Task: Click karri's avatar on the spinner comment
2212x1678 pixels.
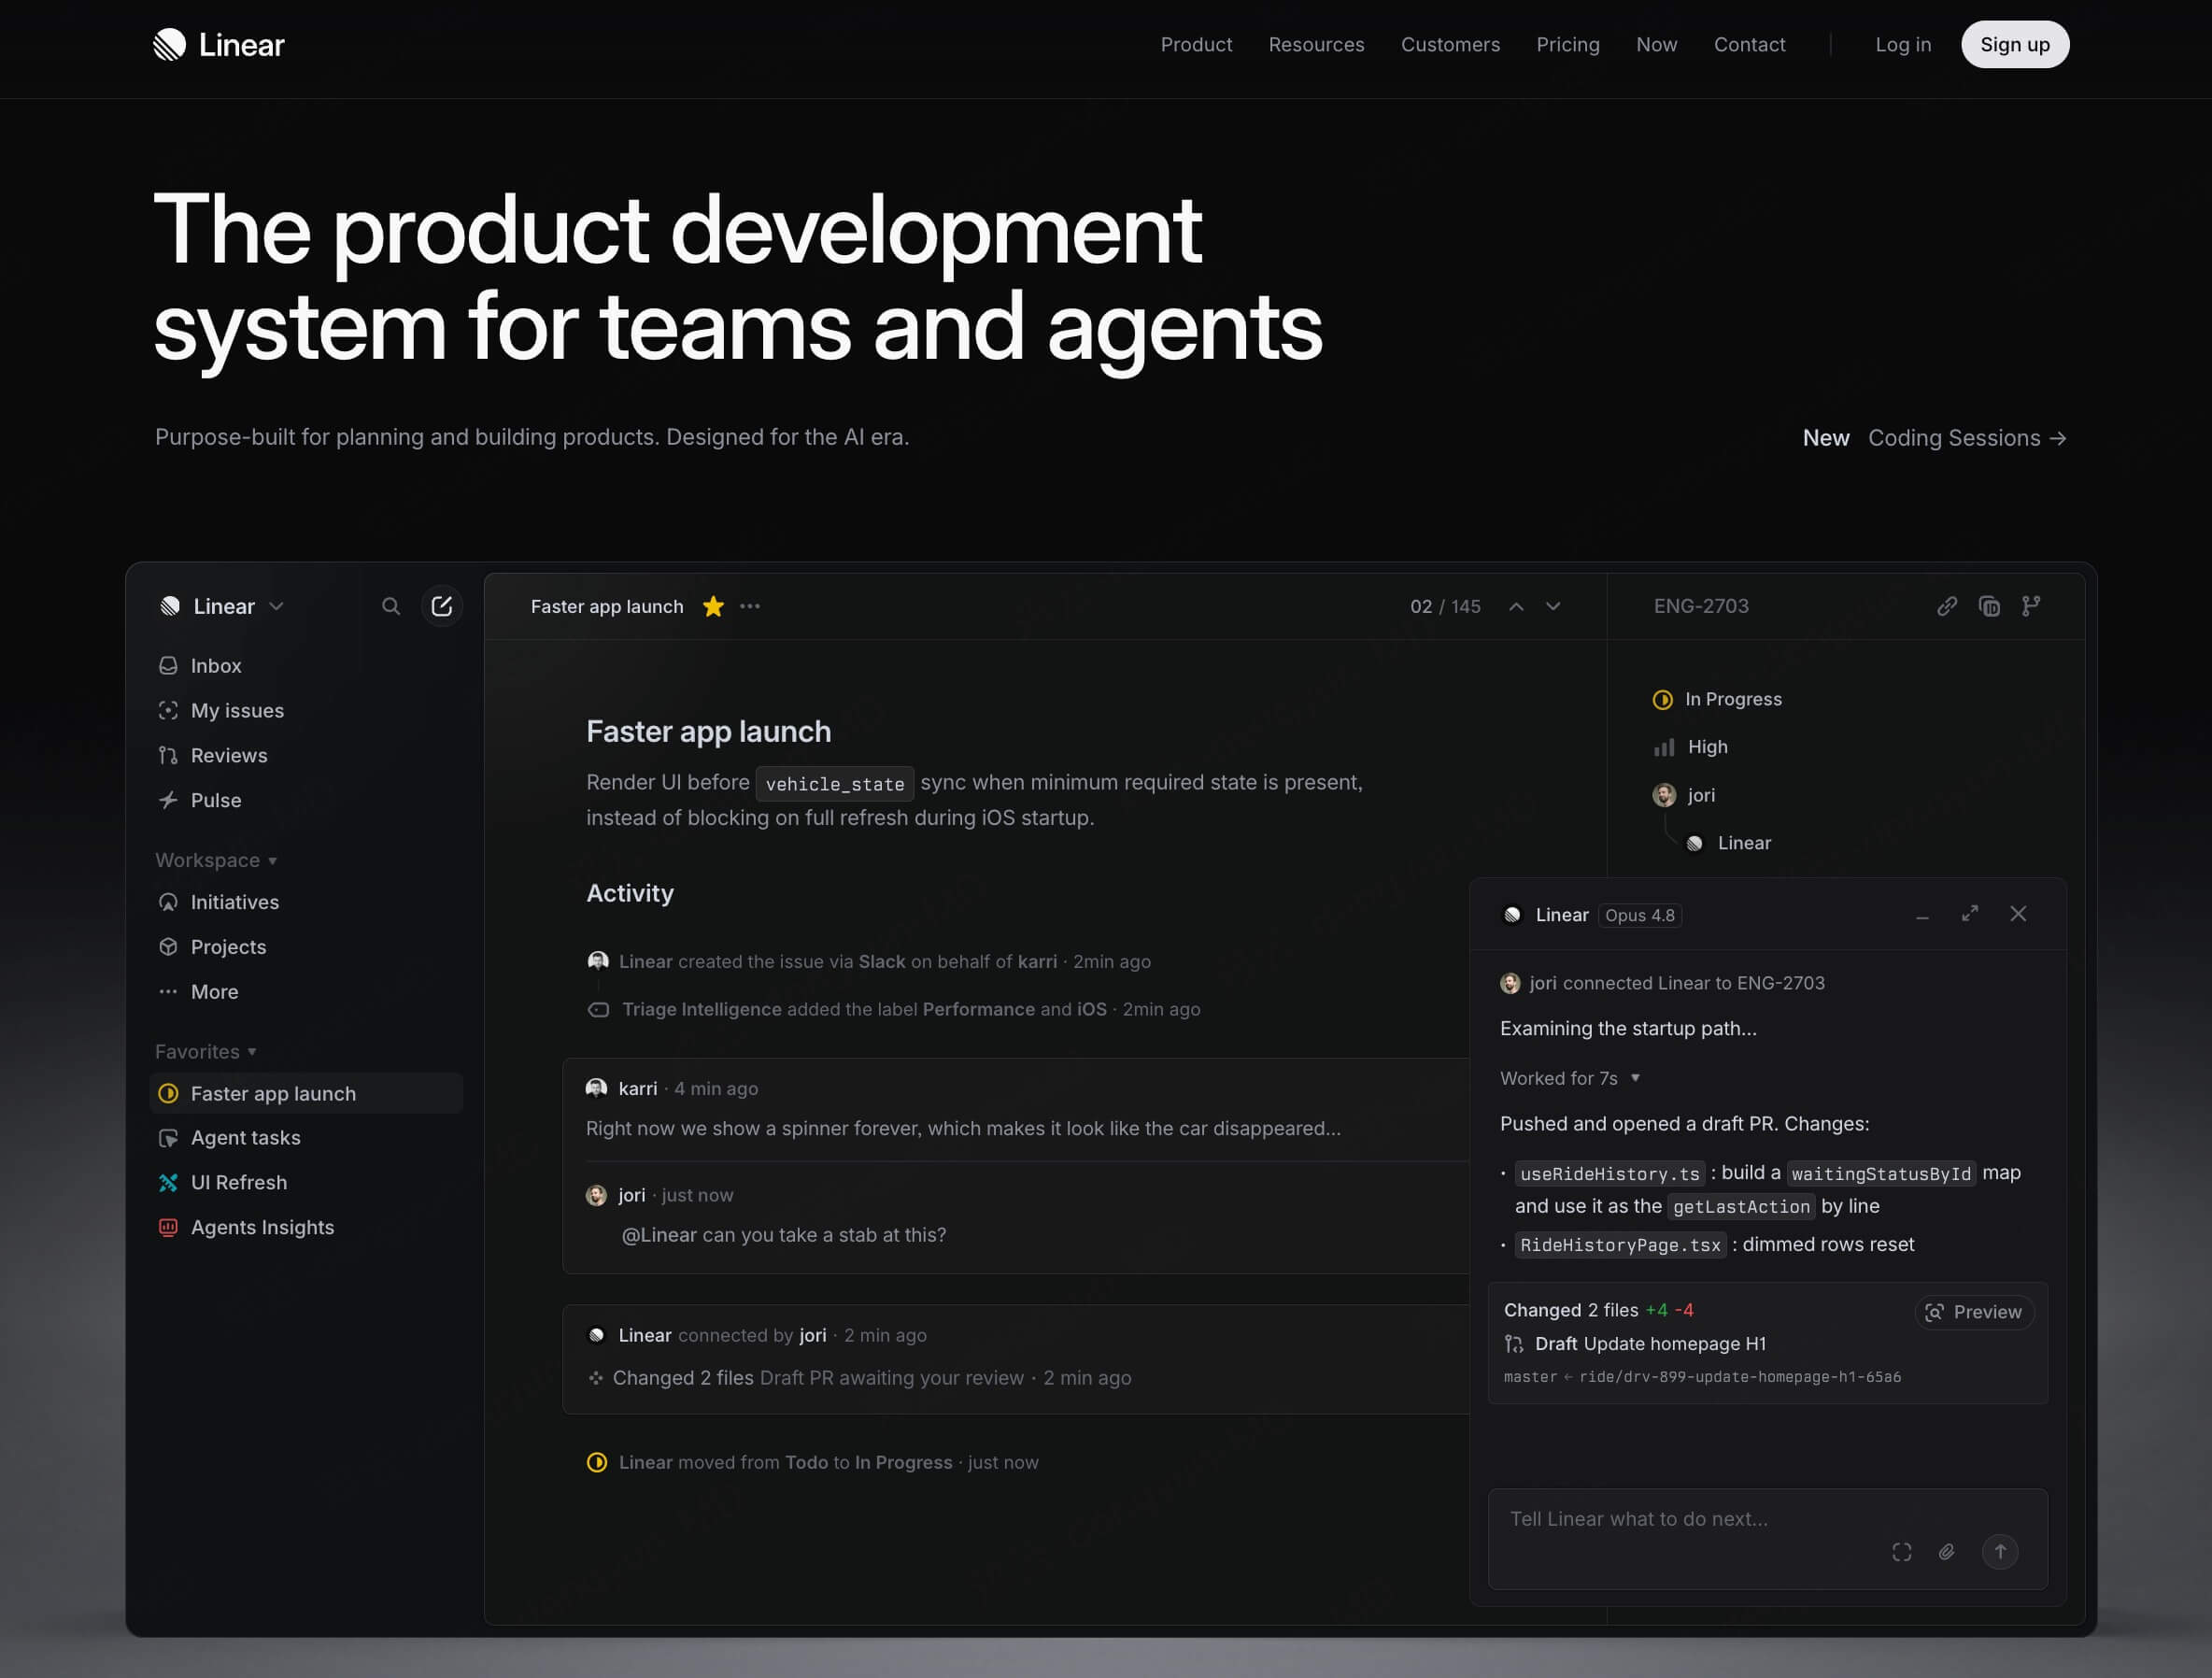Action: pyautogui.click(x=597, y=1089)
